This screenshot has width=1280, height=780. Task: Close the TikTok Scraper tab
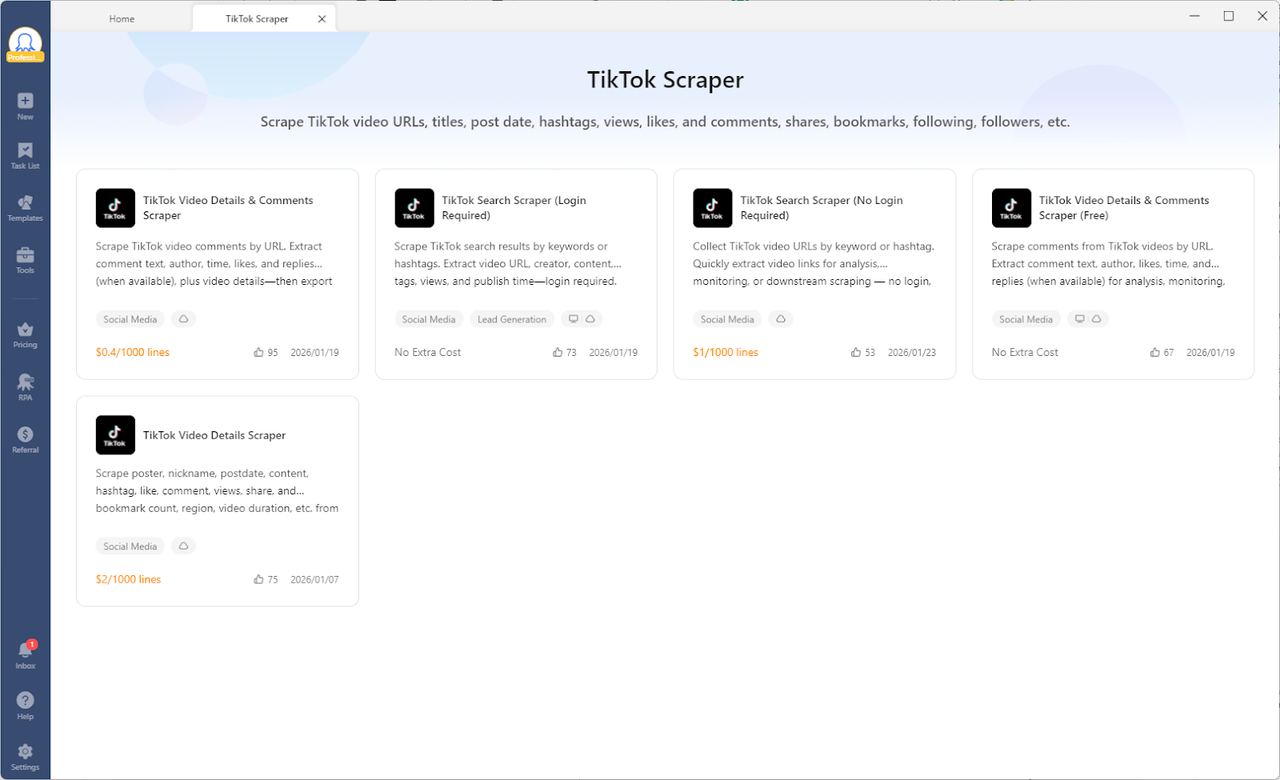tap(321, 17)
